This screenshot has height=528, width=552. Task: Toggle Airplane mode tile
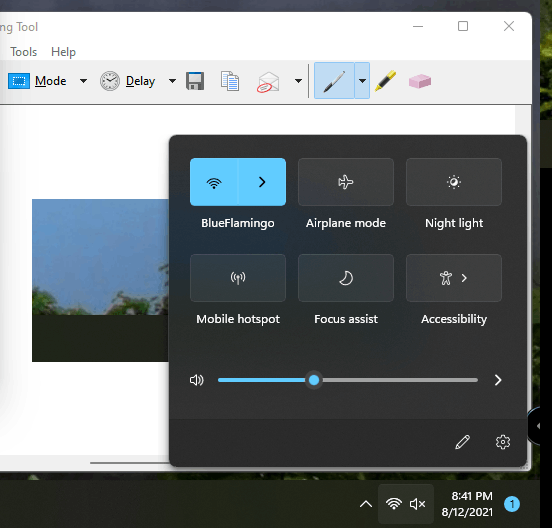(x=346, y=182)
